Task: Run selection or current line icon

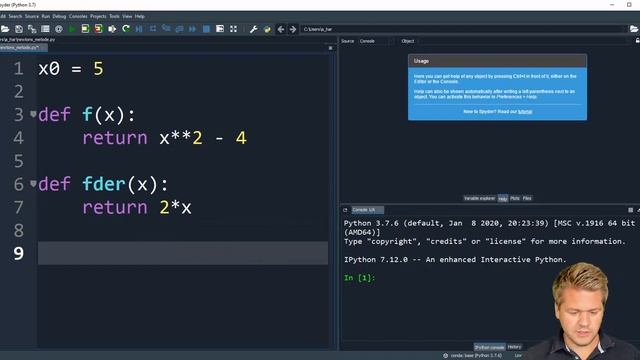Action: (112, 29)
